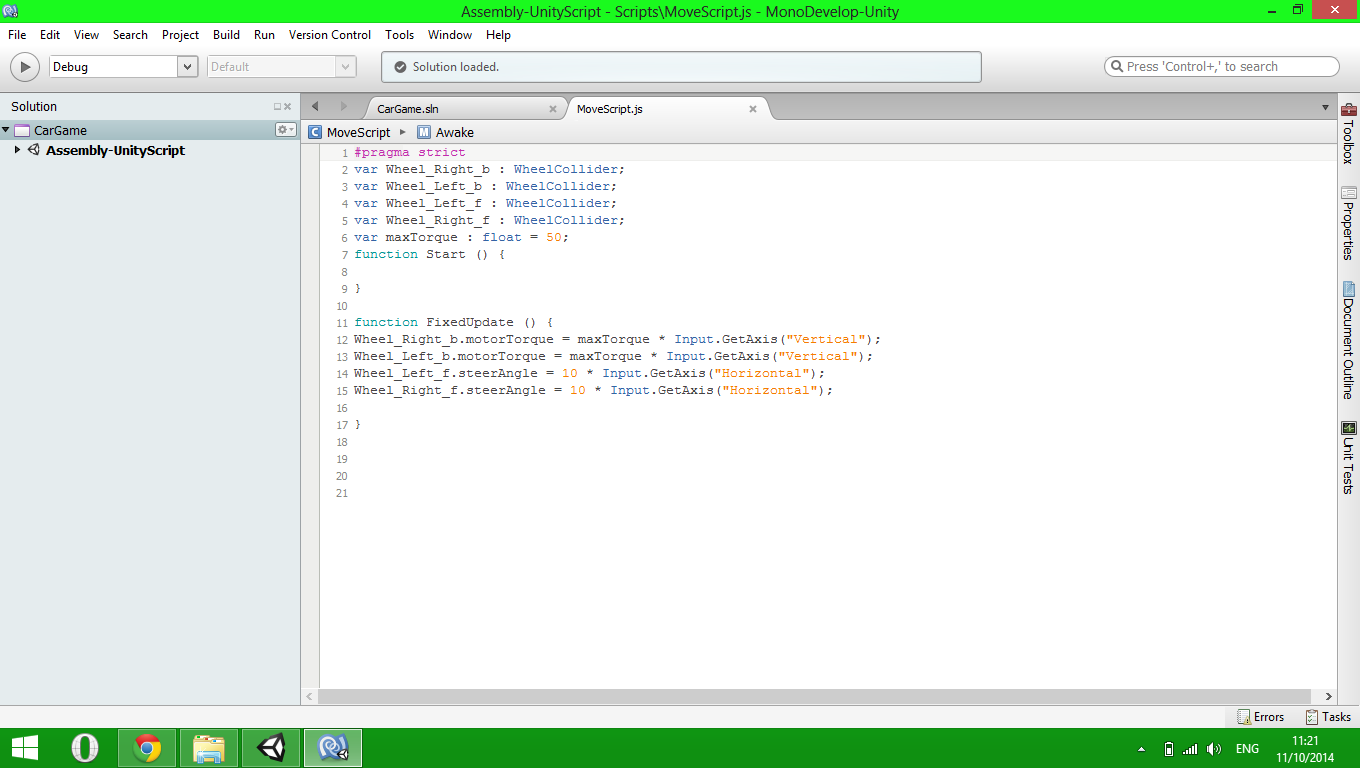
Task: Select Assembly-UnityScript project in the tree
Action: coord(115,150)
